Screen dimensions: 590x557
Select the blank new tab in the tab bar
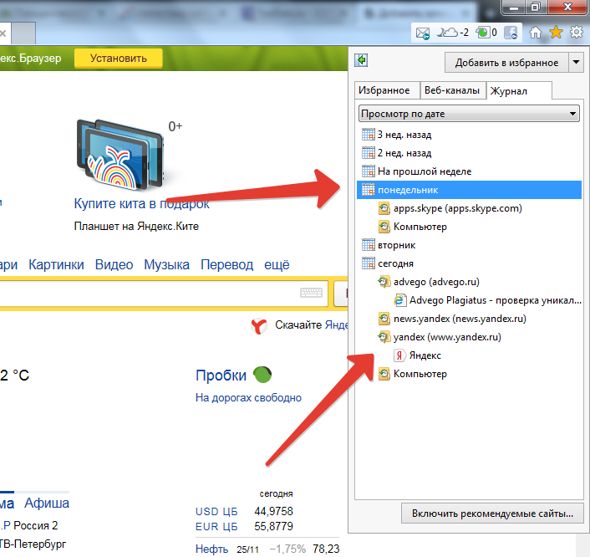[x=24, y=33]
